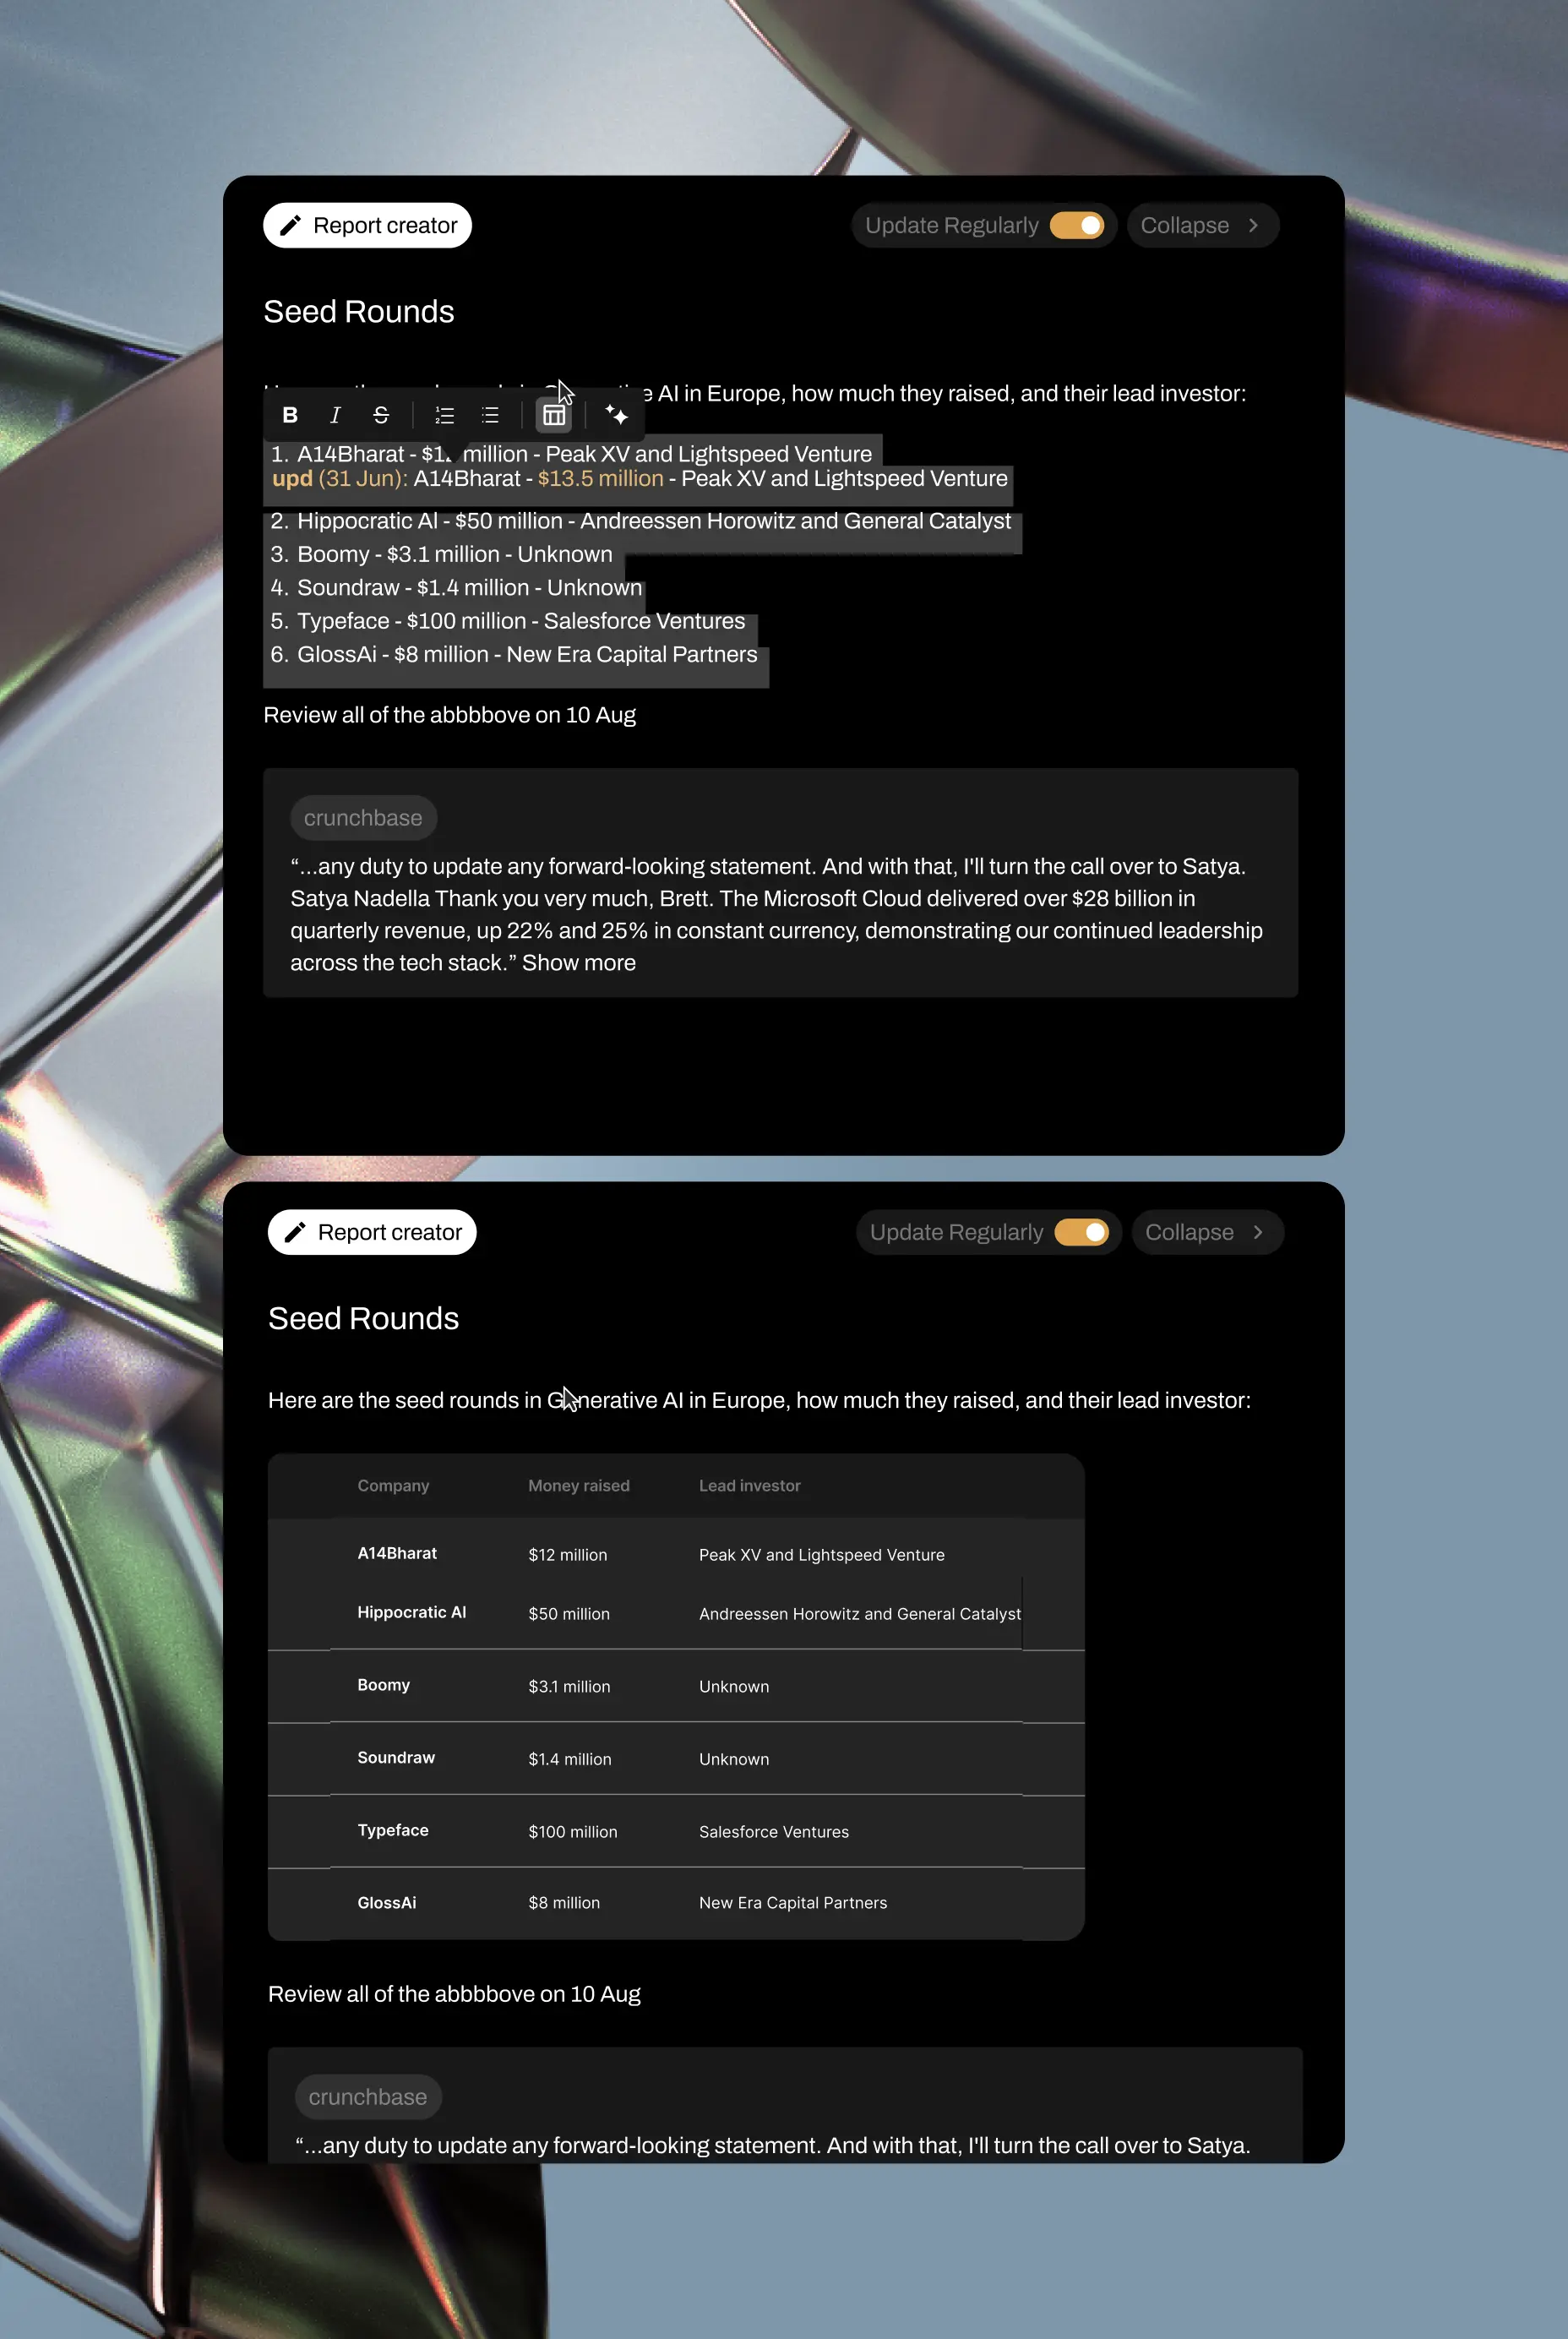Click intro sentence above the table
The width and height of the screenshot is (1568, 2339).
click(759, 1400)
